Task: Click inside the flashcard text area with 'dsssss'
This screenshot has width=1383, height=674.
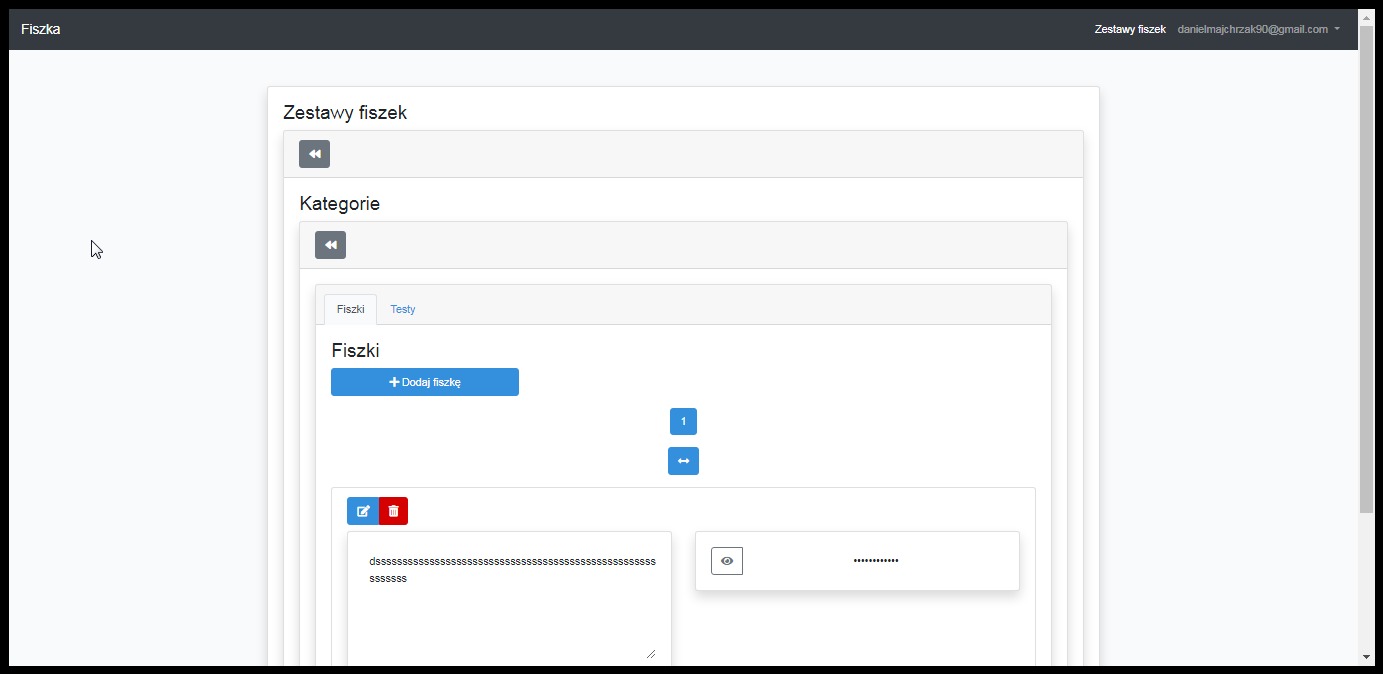Action: [510, 610]
